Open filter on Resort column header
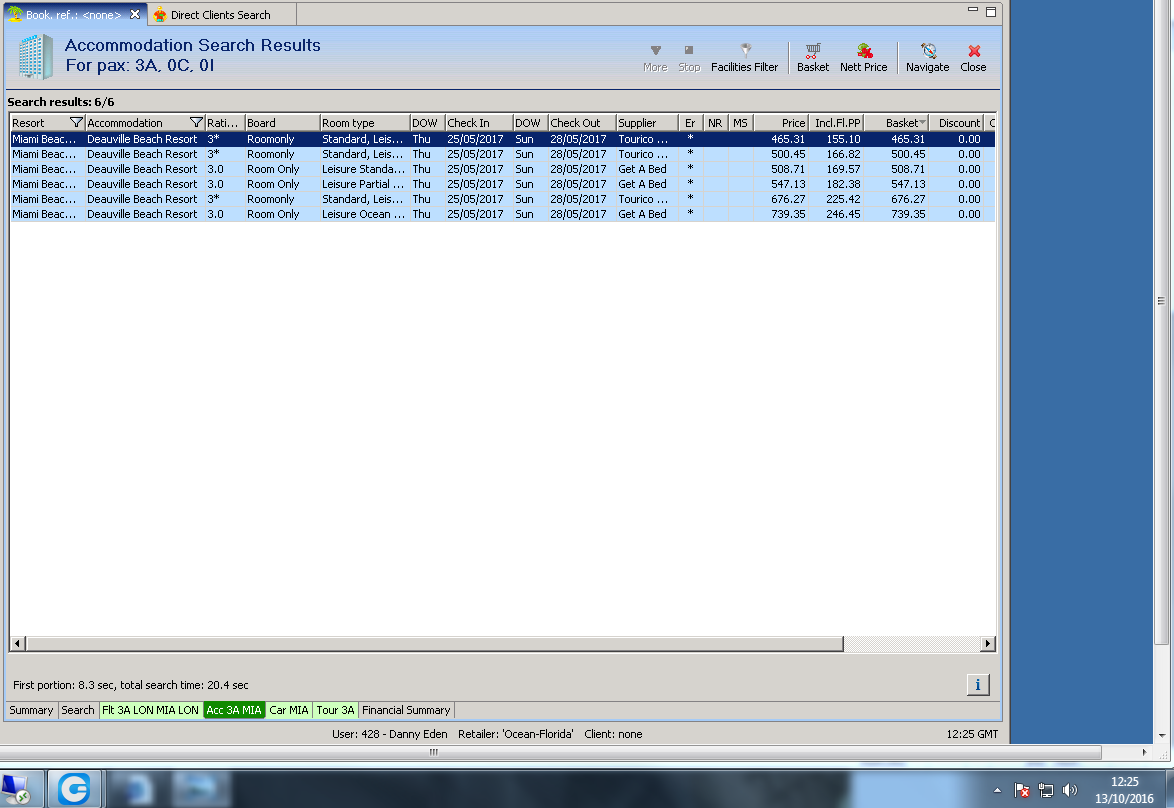Screen dimensions: 1174x808 click(76, 123)
